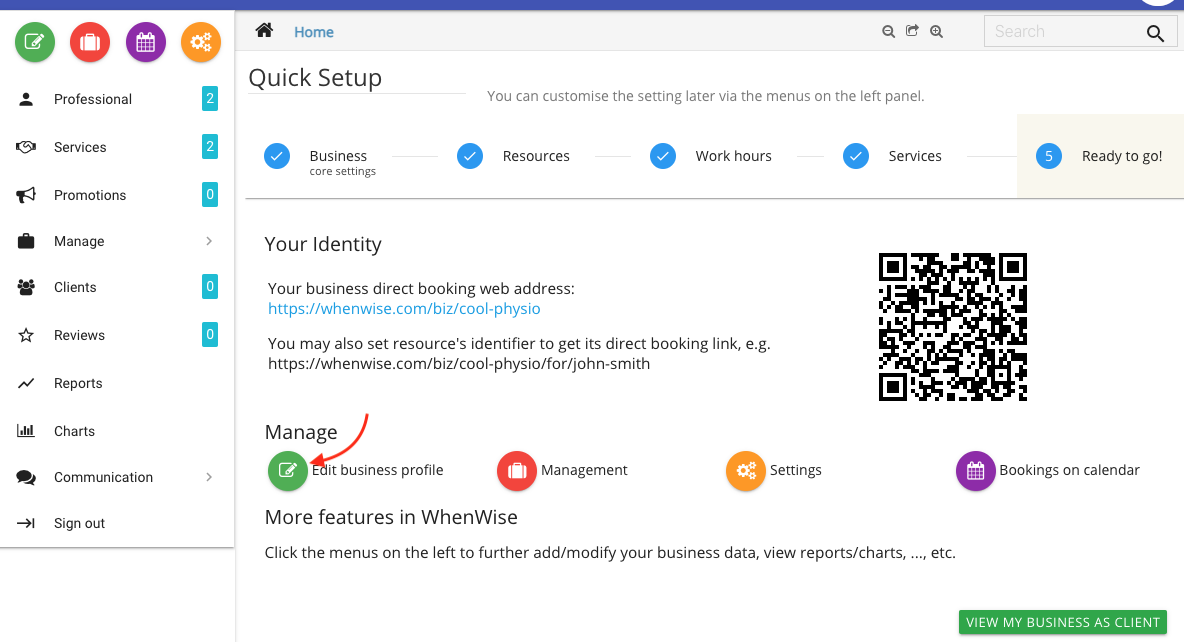Go to the Business core settings step

(x=342, y=162)
